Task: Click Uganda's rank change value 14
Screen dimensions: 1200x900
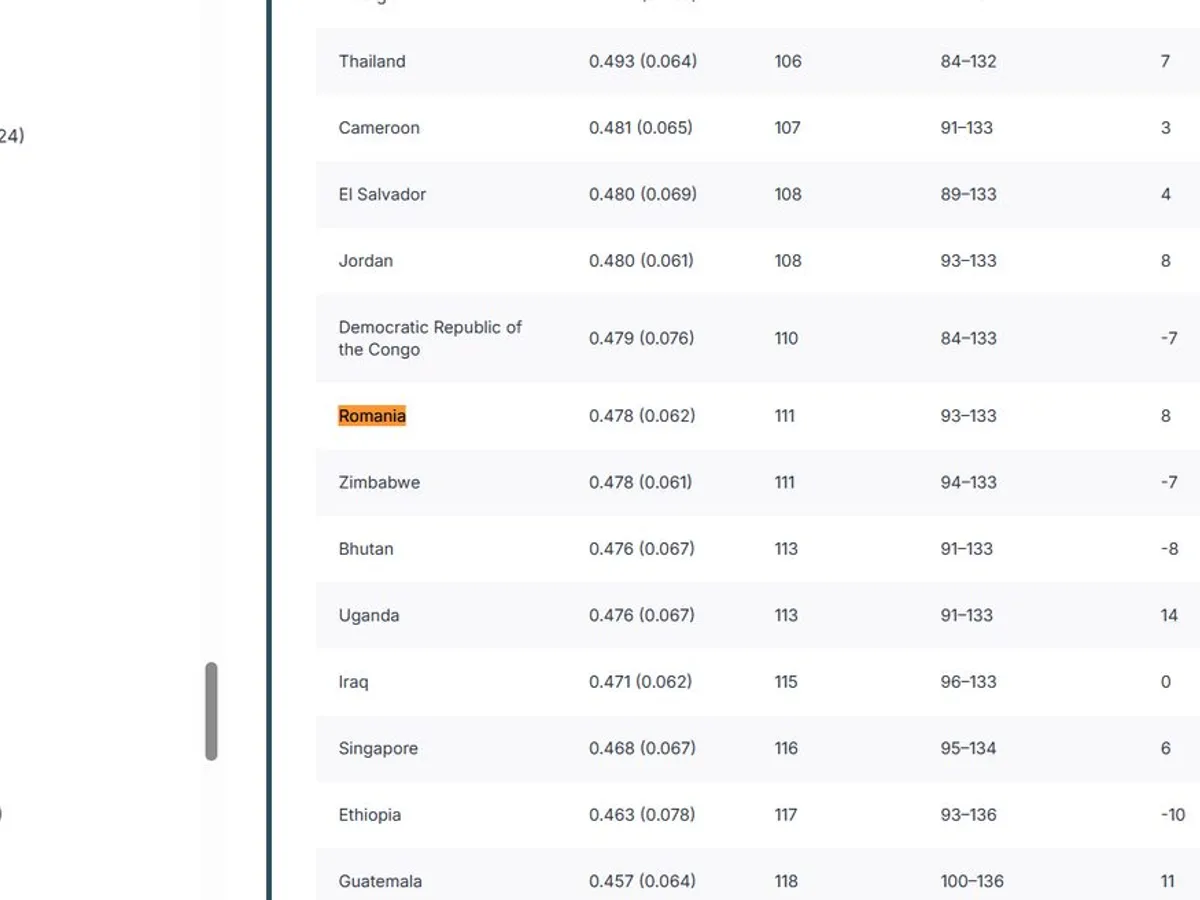Action: click(1169, 615)
